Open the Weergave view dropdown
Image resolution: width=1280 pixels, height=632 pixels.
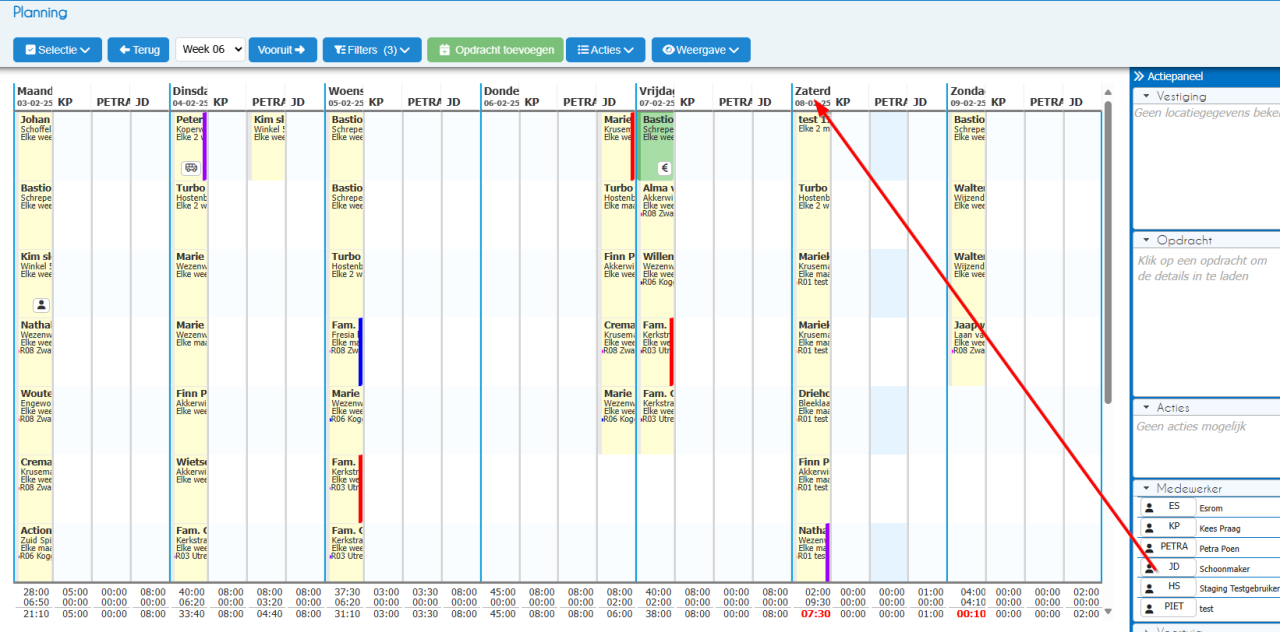pyautogui.click(x=701, y=50)
